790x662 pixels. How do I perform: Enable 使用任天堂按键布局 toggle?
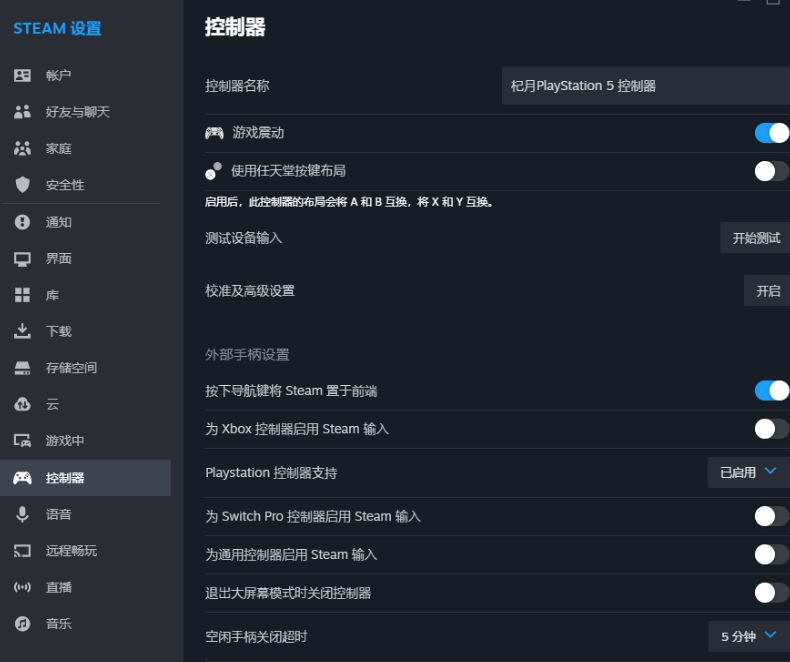(771, 171)
